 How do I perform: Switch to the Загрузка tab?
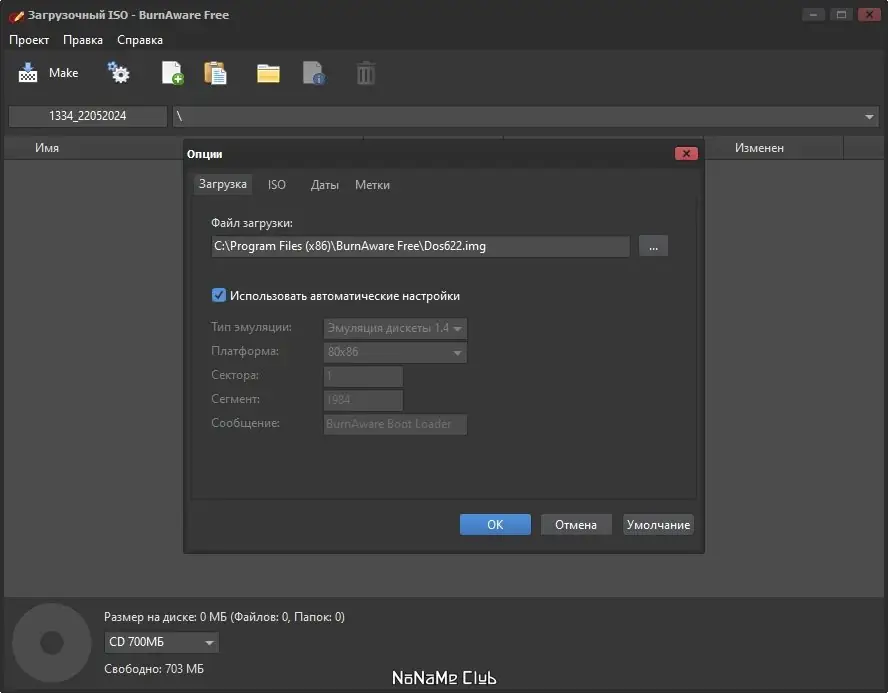click(223, 185)
